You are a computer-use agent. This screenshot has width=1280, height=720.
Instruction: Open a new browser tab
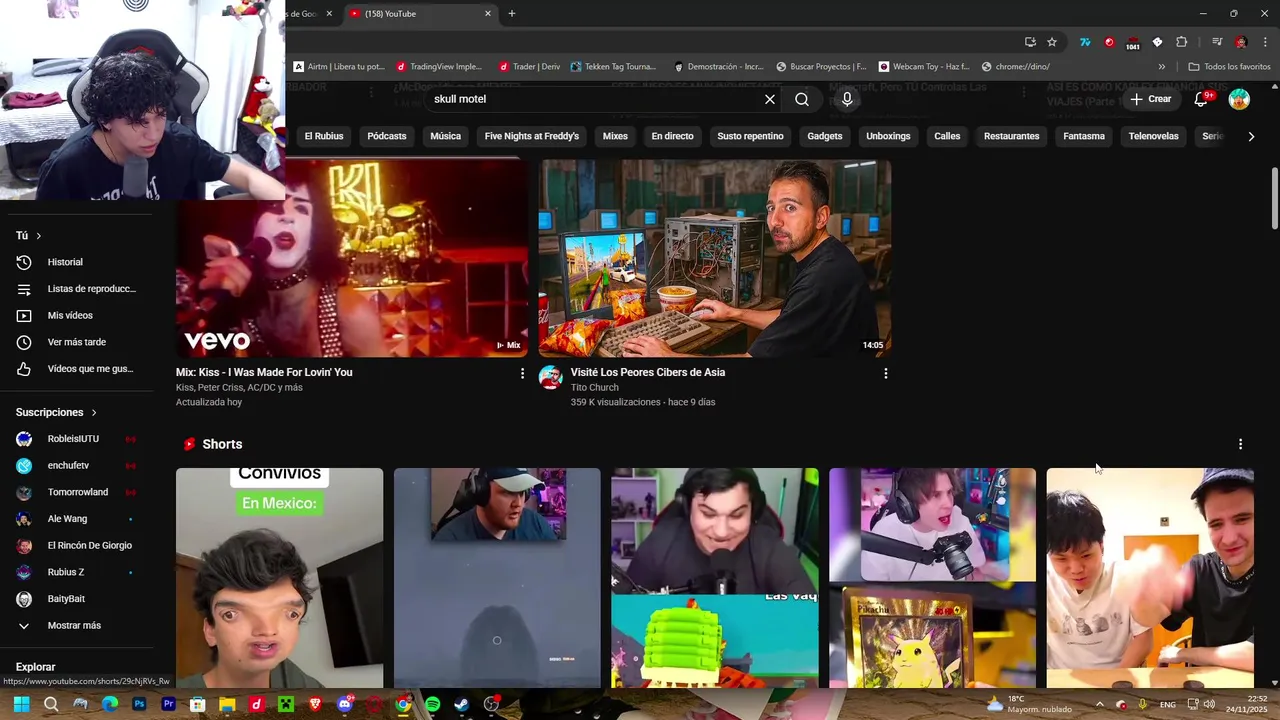click(x=512, y=14)
